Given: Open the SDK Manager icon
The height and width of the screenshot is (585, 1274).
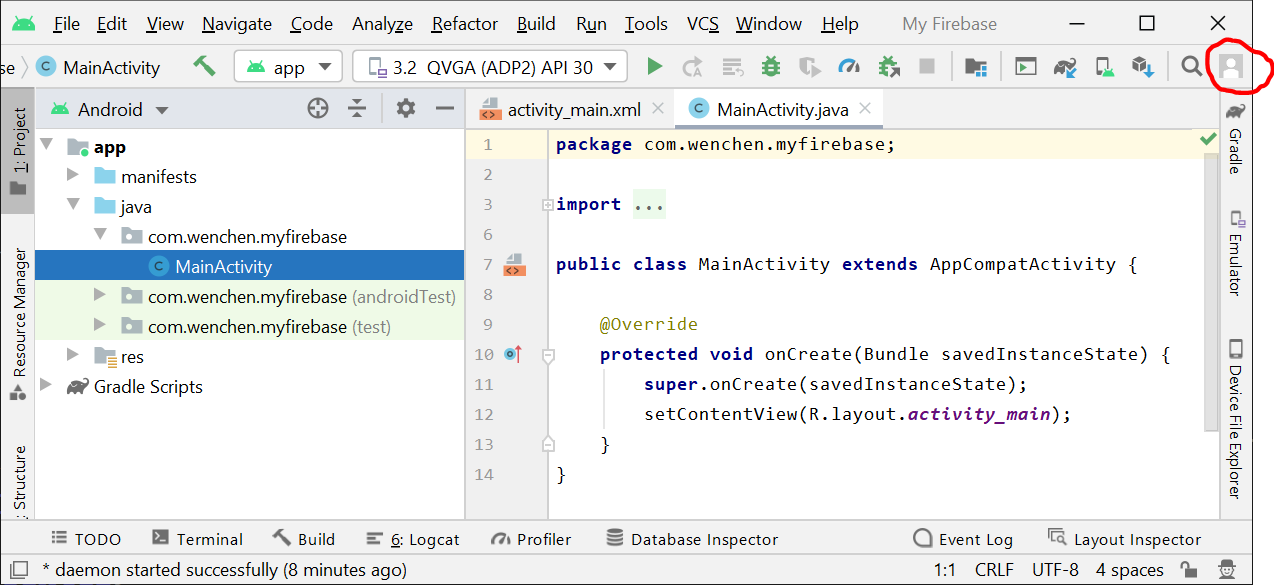Looking at the screenshot, I should pos(1143,67).
